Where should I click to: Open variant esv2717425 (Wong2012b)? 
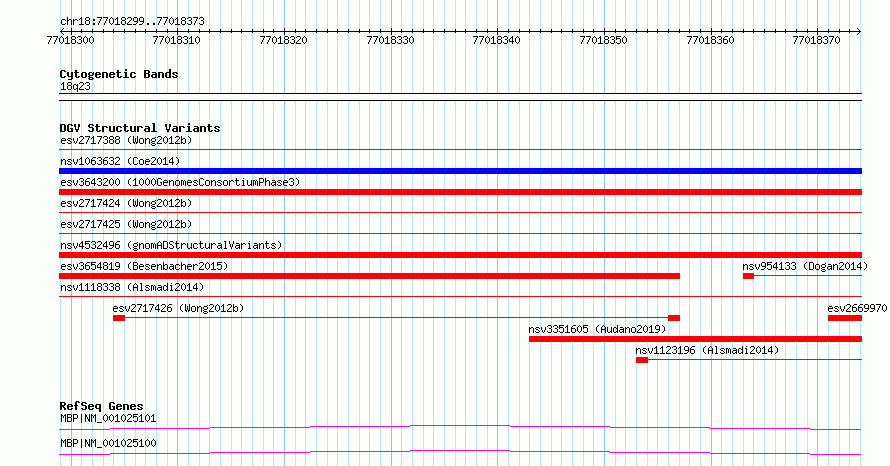pyautogui.click(x=126, y=224)
